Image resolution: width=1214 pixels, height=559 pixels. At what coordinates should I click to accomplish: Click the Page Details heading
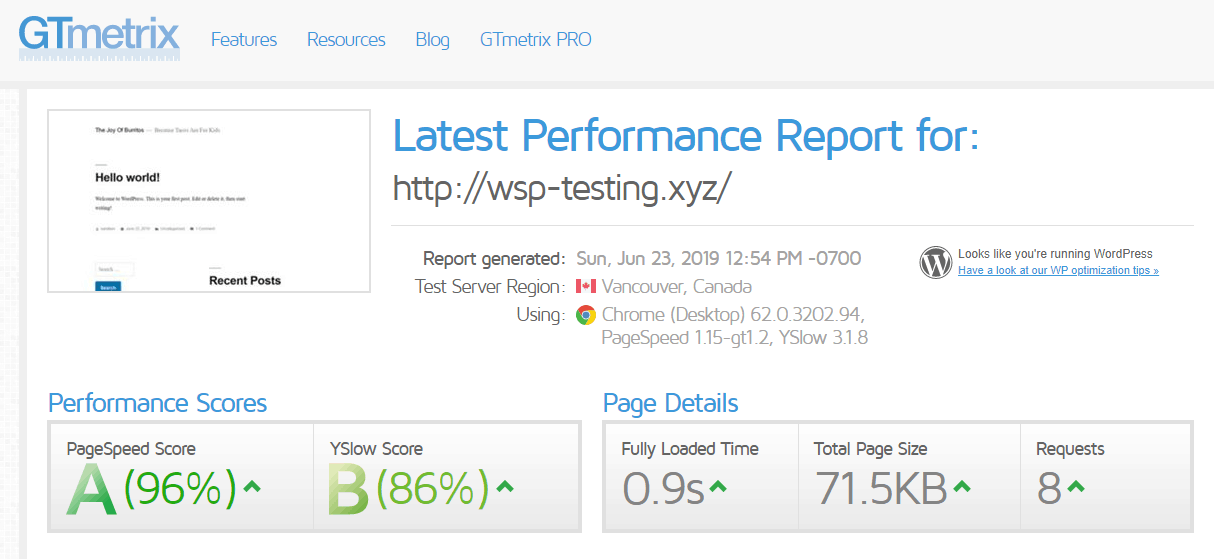pos(671,404)
